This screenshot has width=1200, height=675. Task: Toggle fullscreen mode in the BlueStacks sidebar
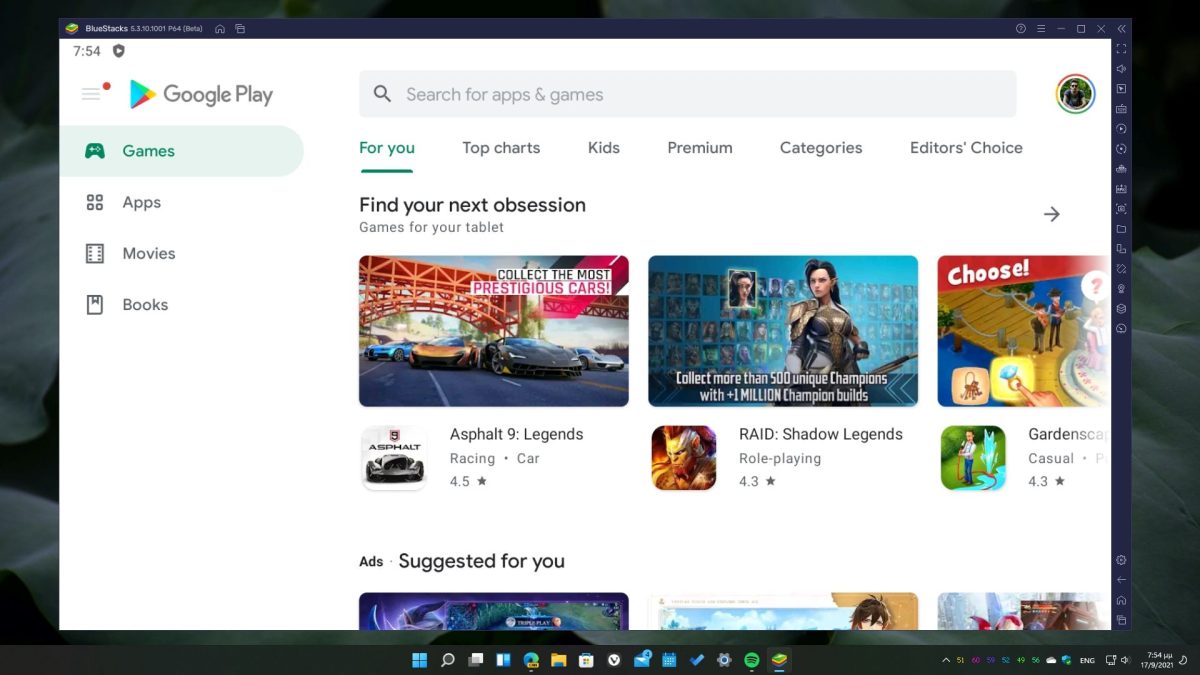point(1121,50)
